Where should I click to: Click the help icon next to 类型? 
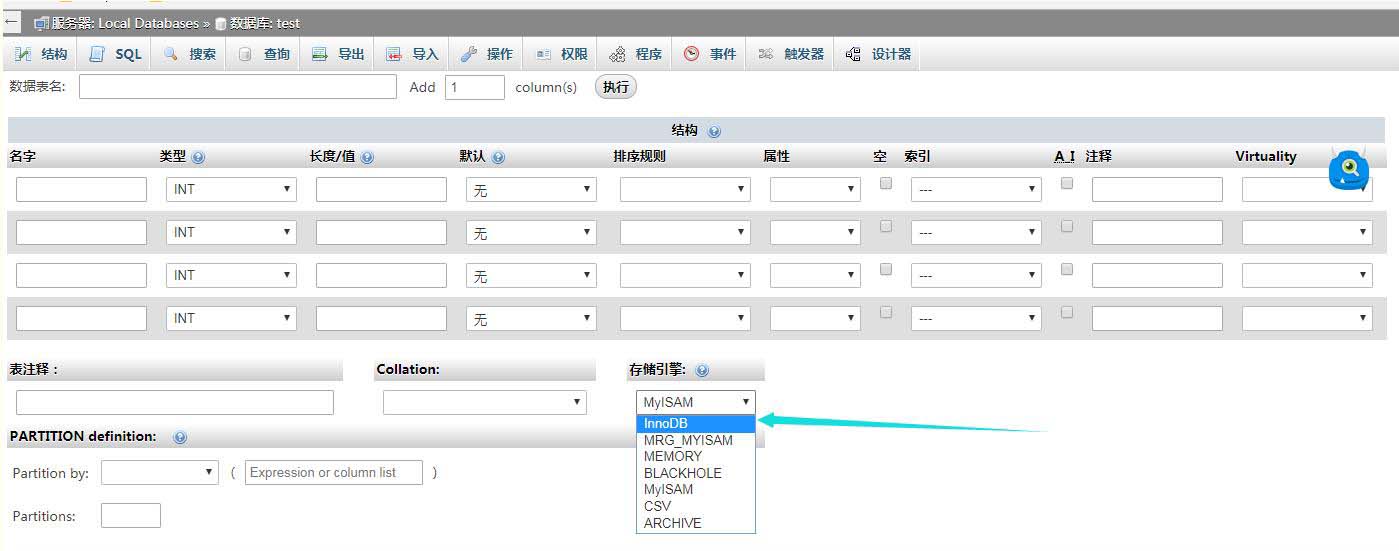[x=198, y=158]
